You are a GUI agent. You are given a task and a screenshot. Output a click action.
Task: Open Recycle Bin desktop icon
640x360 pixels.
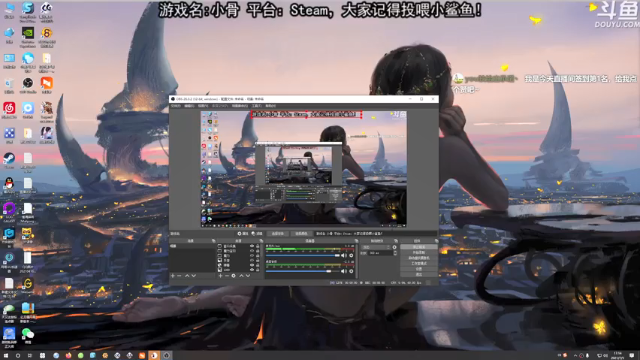9,85
